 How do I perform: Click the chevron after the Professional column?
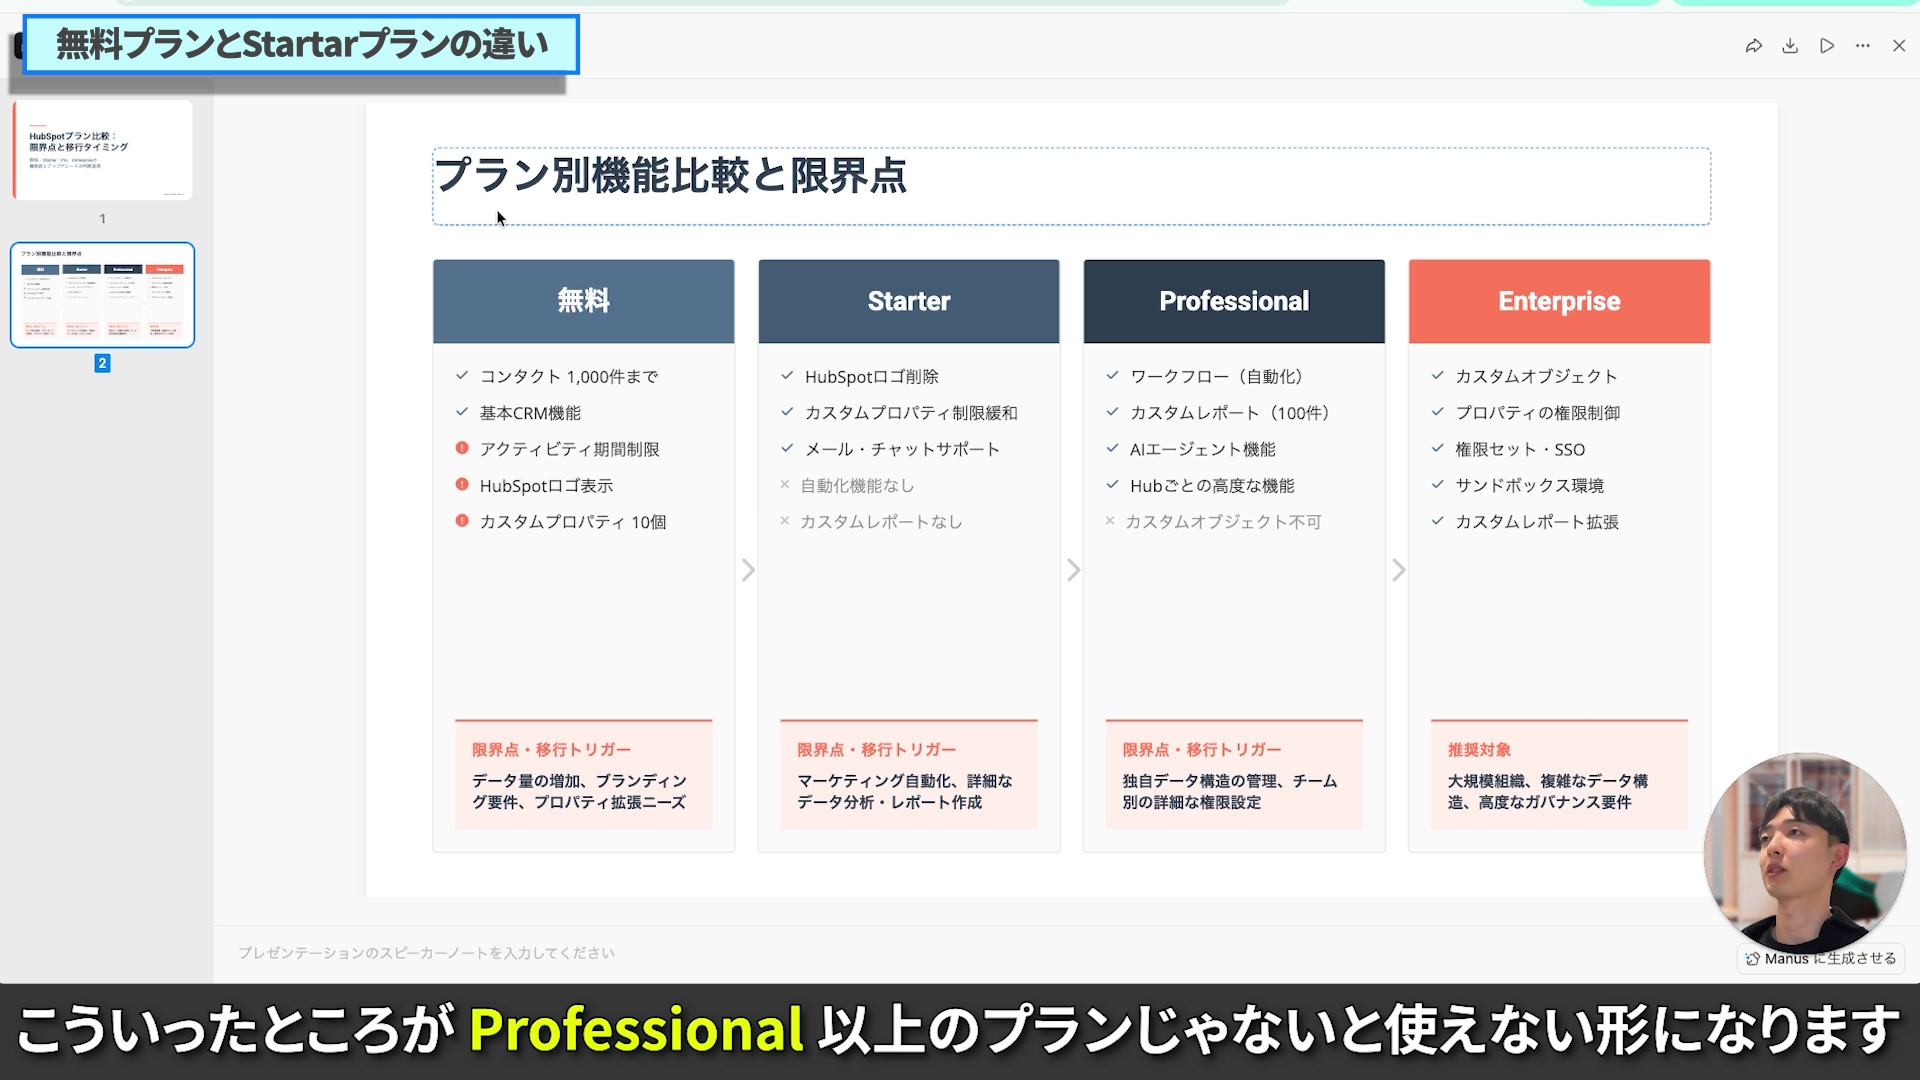[1398, 569]
